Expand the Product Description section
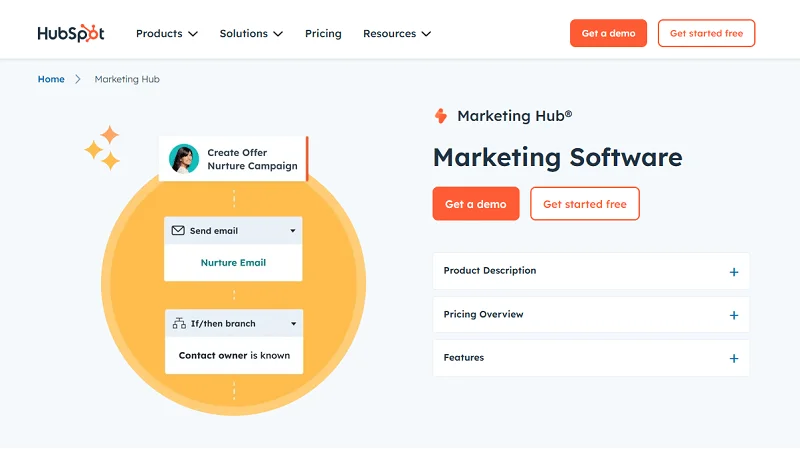The image size is (800, 449). 591,271
